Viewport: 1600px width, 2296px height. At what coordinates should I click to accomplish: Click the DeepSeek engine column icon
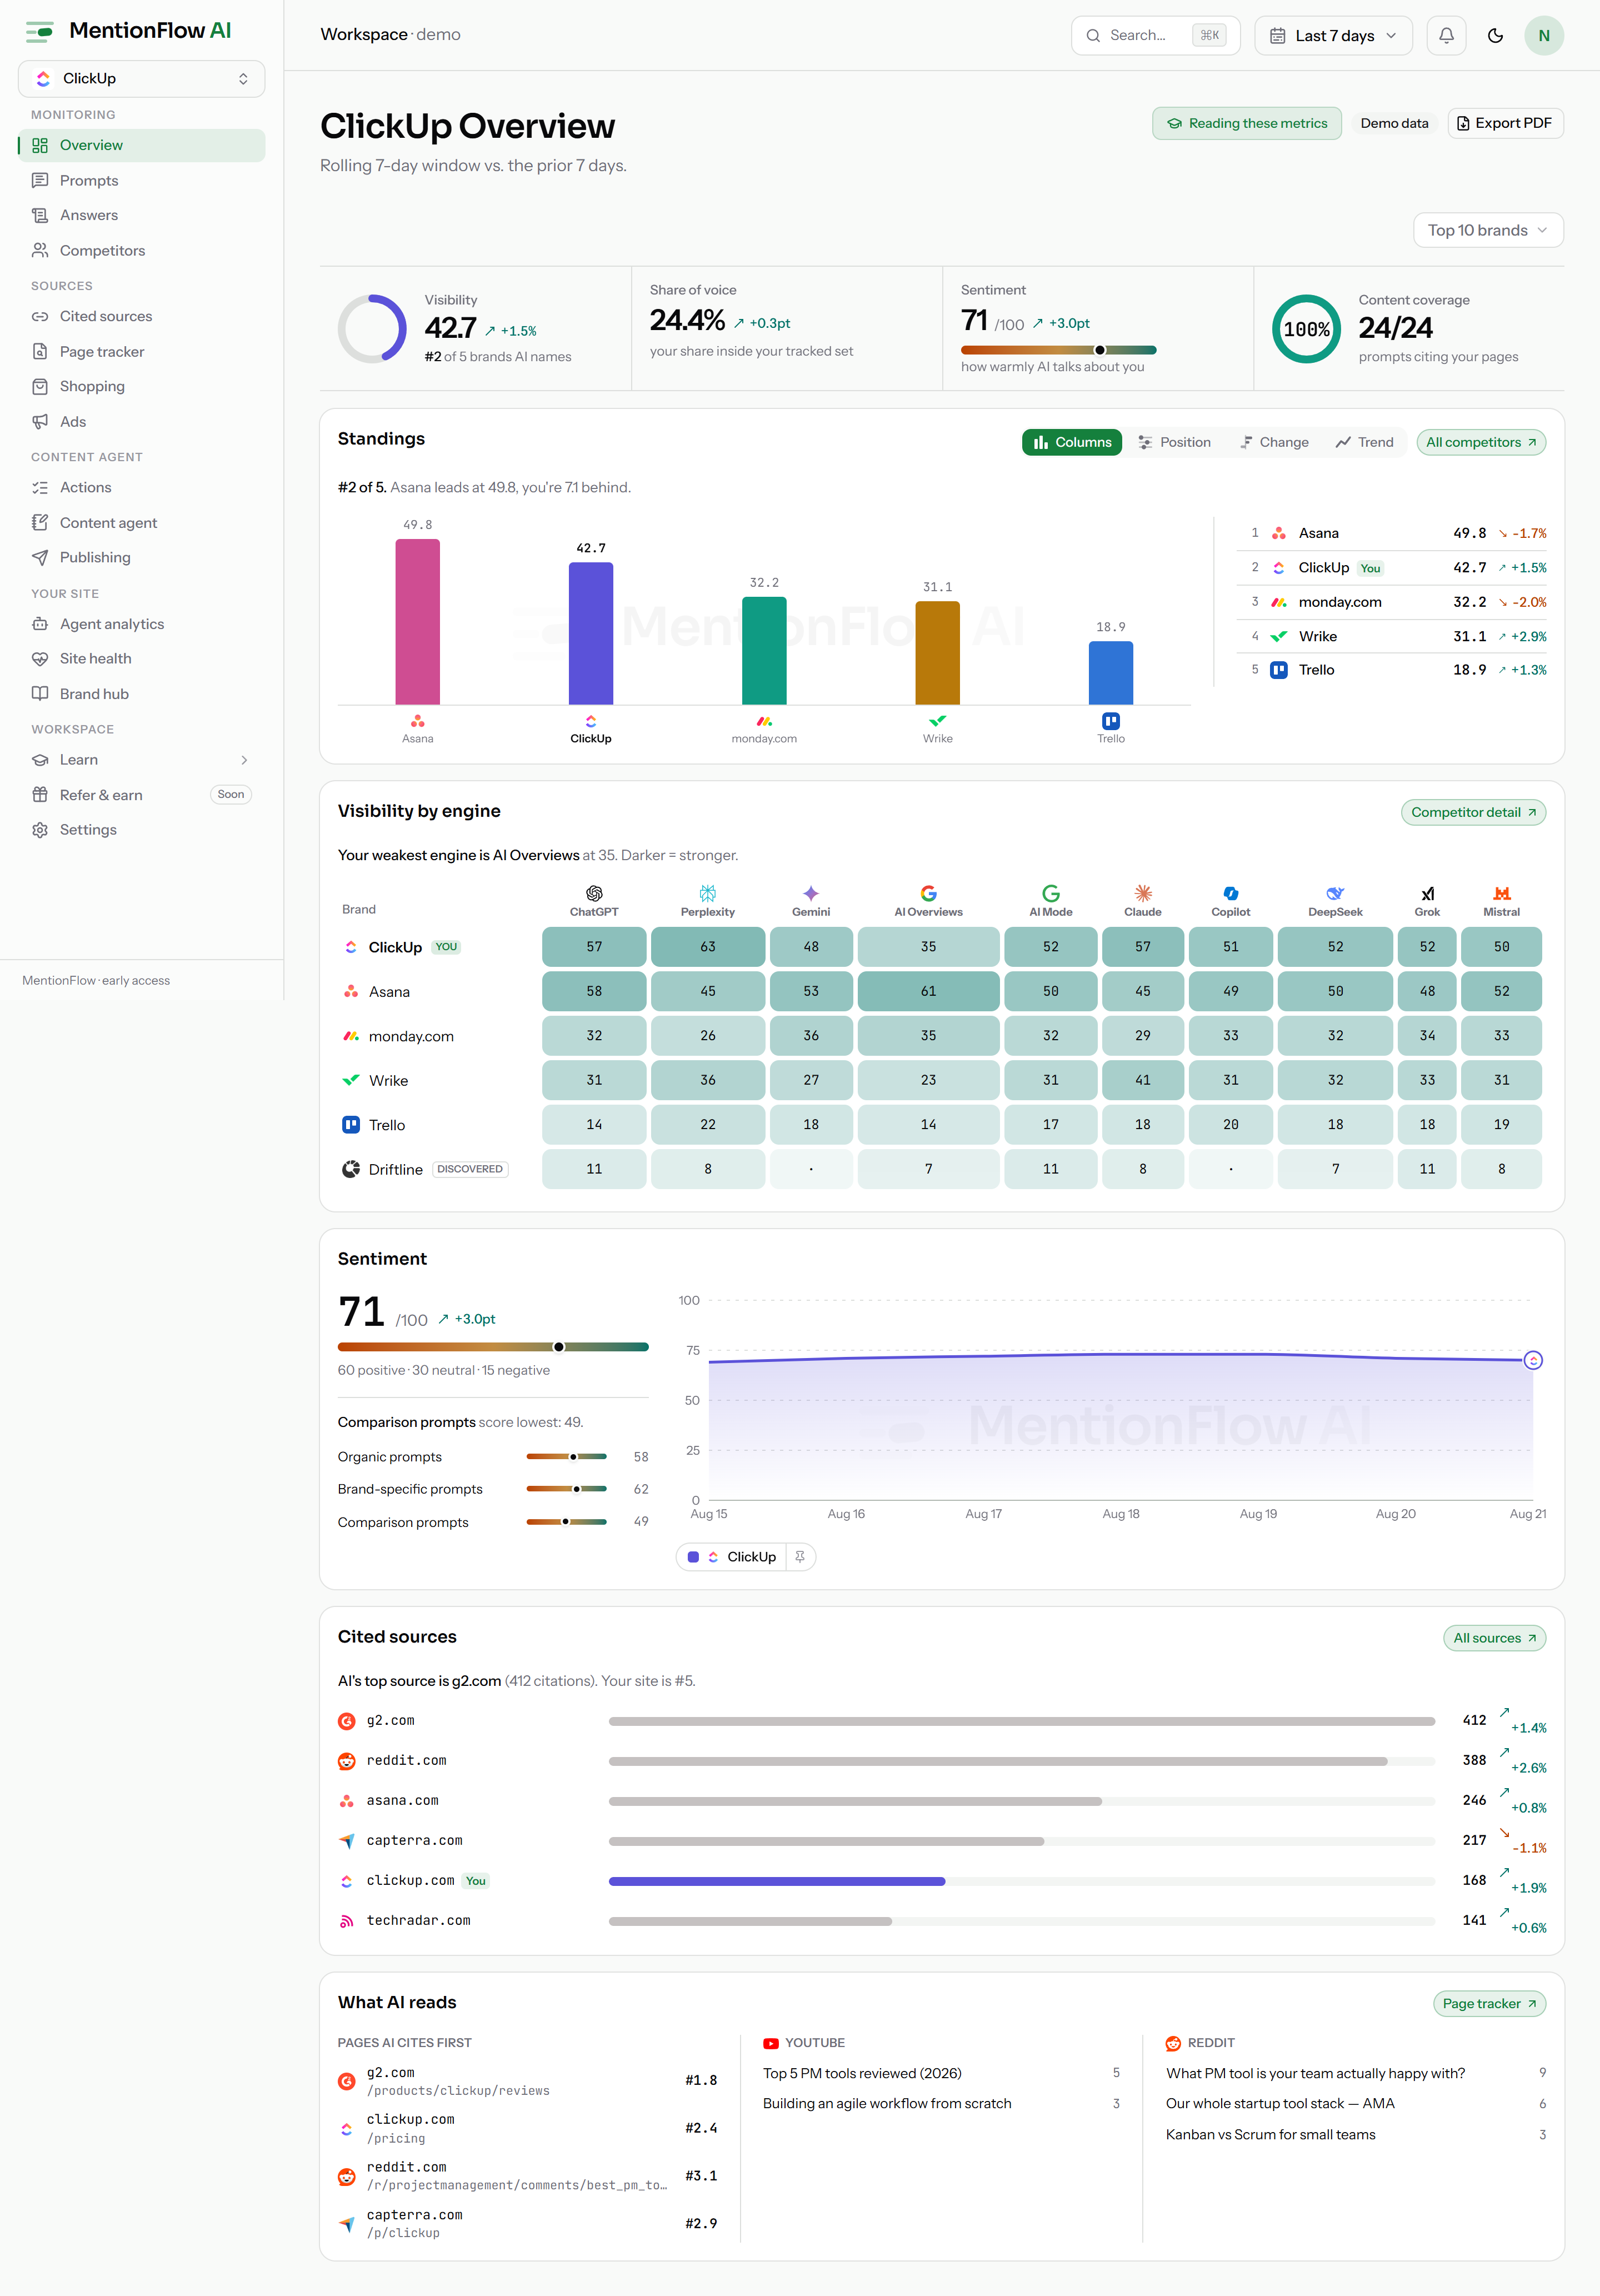click(x=1335, y=893)
